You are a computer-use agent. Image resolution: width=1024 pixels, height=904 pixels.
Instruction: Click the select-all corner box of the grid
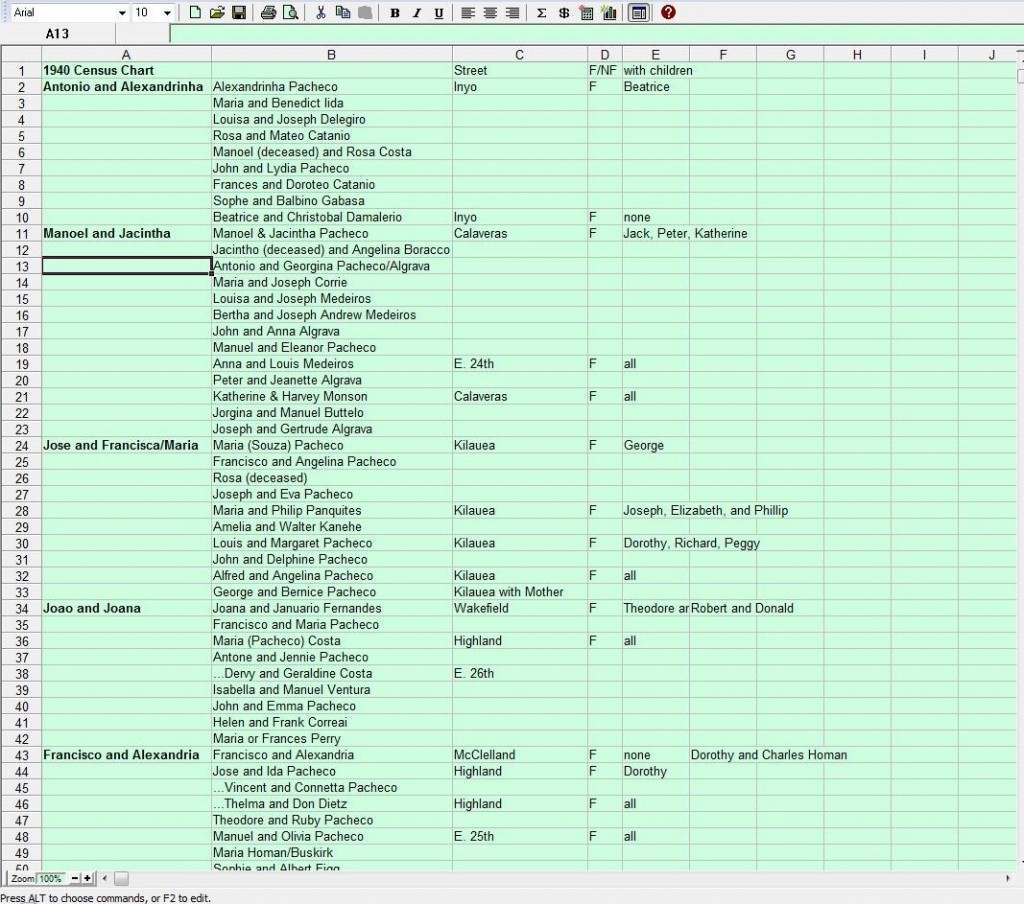(22, 54)
